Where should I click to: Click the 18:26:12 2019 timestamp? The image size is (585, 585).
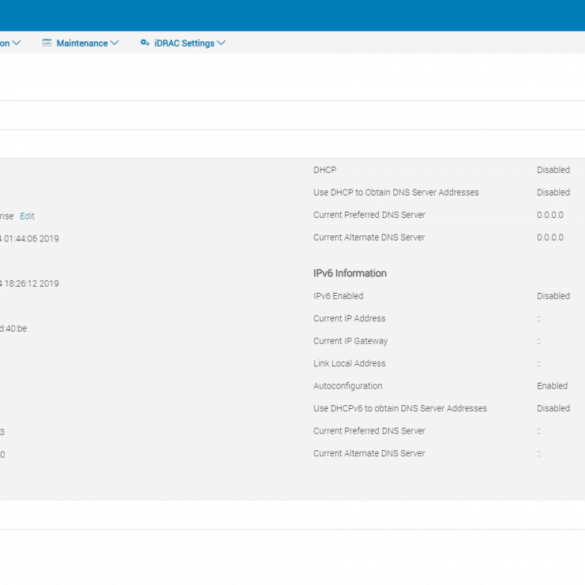coord(31,284)
